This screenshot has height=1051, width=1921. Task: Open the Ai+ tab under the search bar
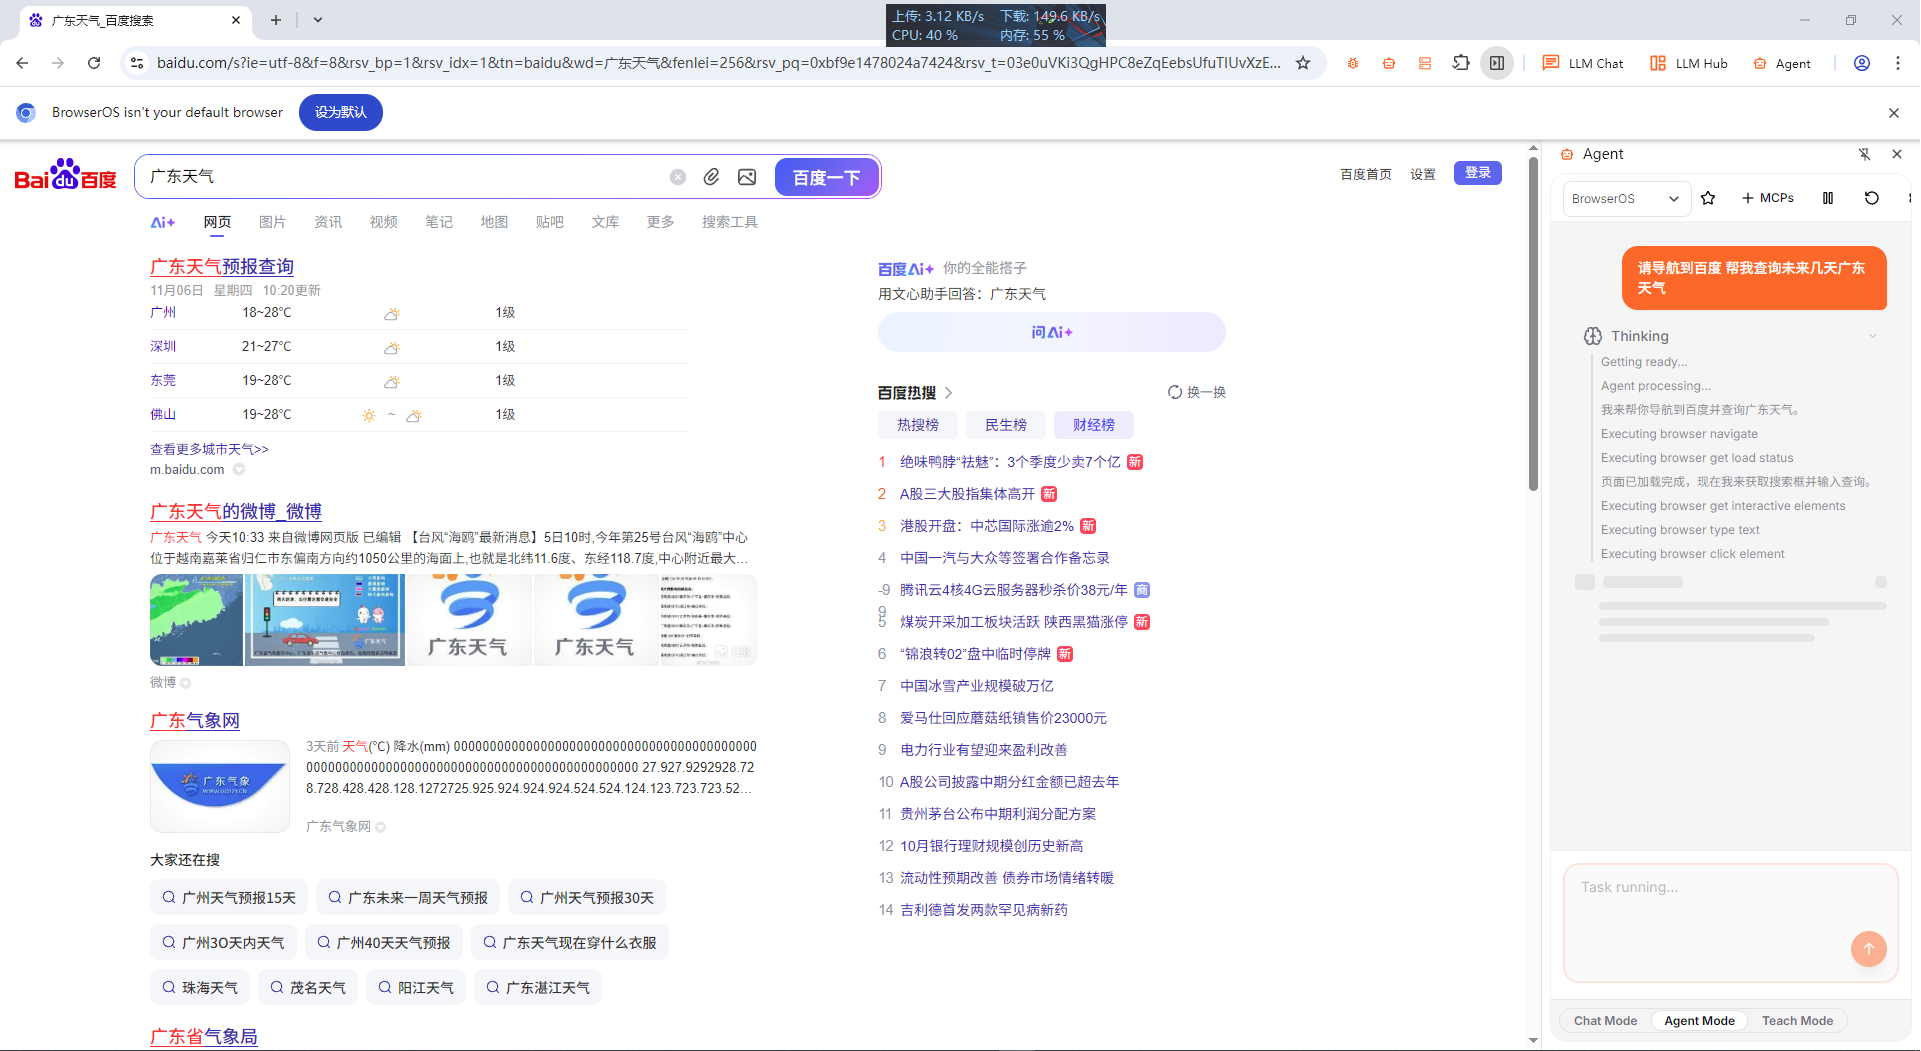click(x=163, y=222)
